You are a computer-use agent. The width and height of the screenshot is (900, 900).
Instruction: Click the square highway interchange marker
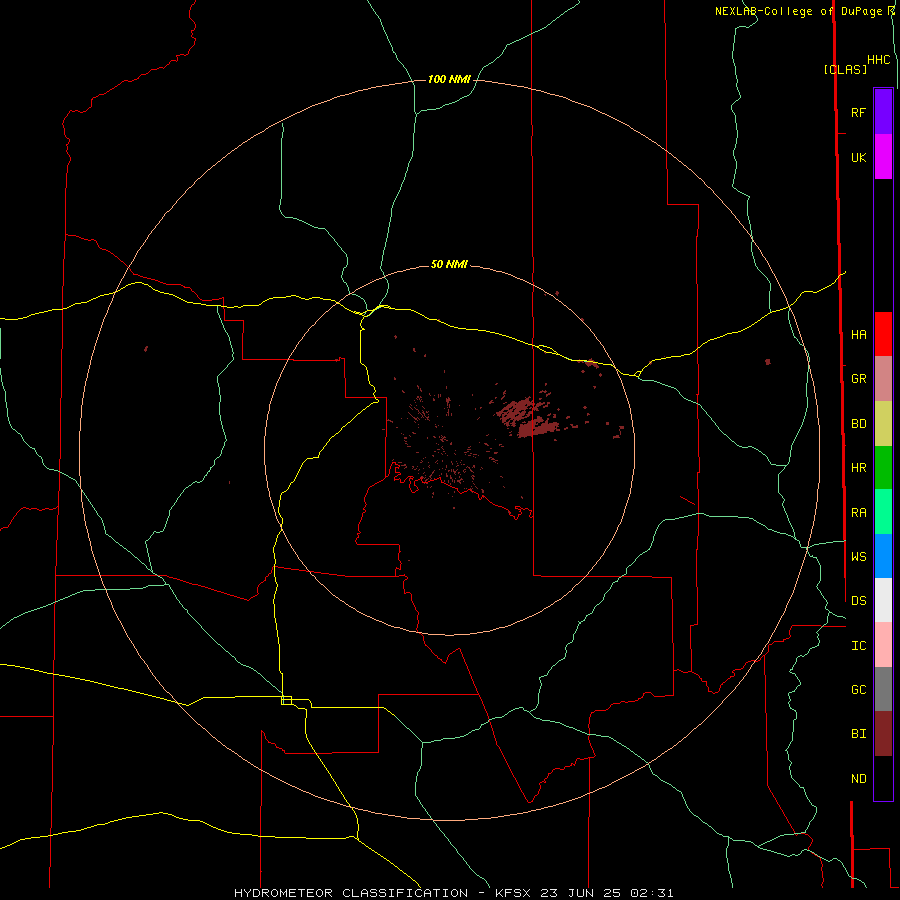pos(286,700)
